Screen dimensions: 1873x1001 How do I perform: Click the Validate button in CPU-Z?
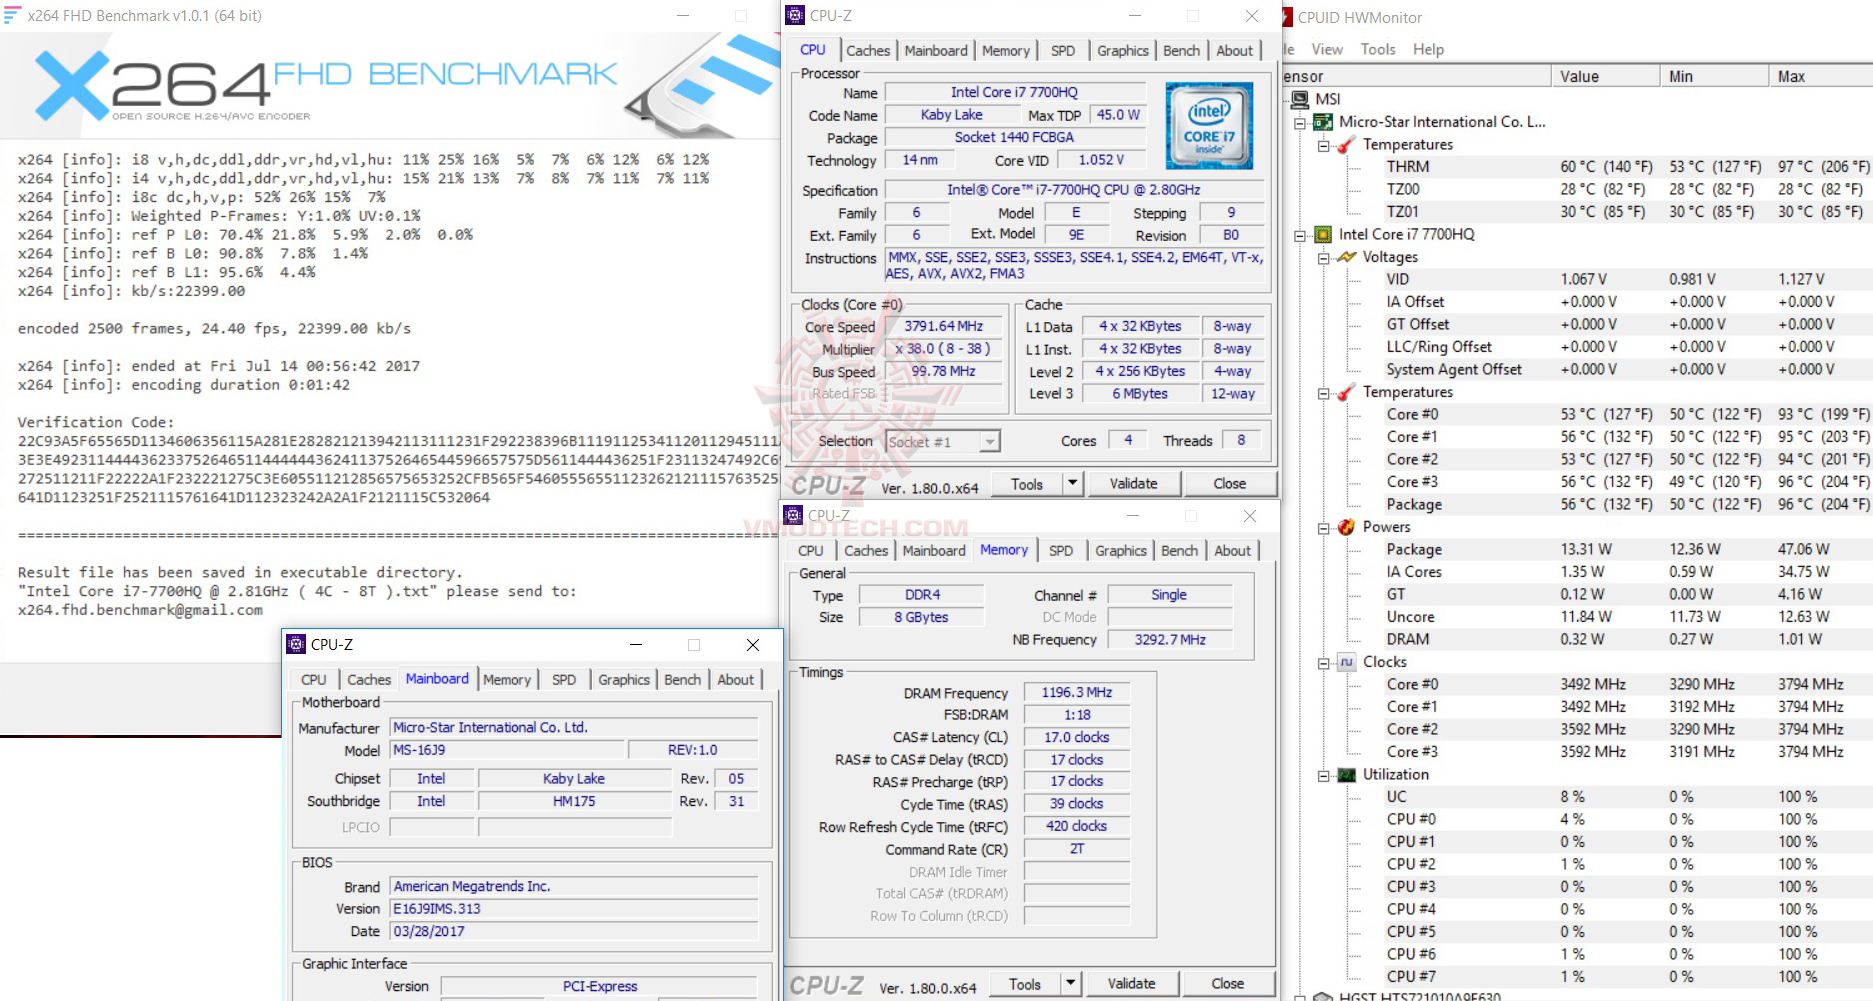(x=1134, y=483)
